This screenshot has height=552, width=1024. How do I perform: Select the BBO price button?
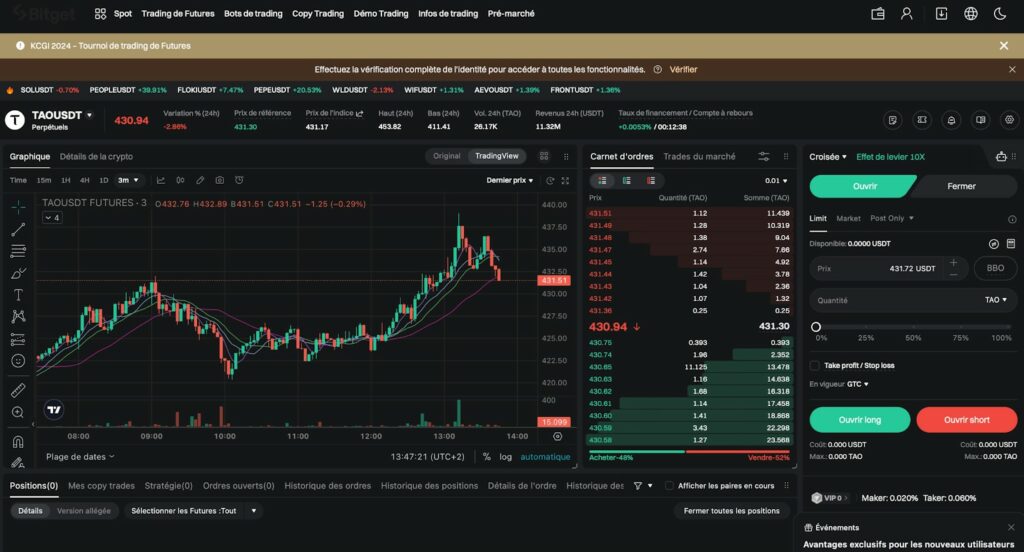point(995,268)
